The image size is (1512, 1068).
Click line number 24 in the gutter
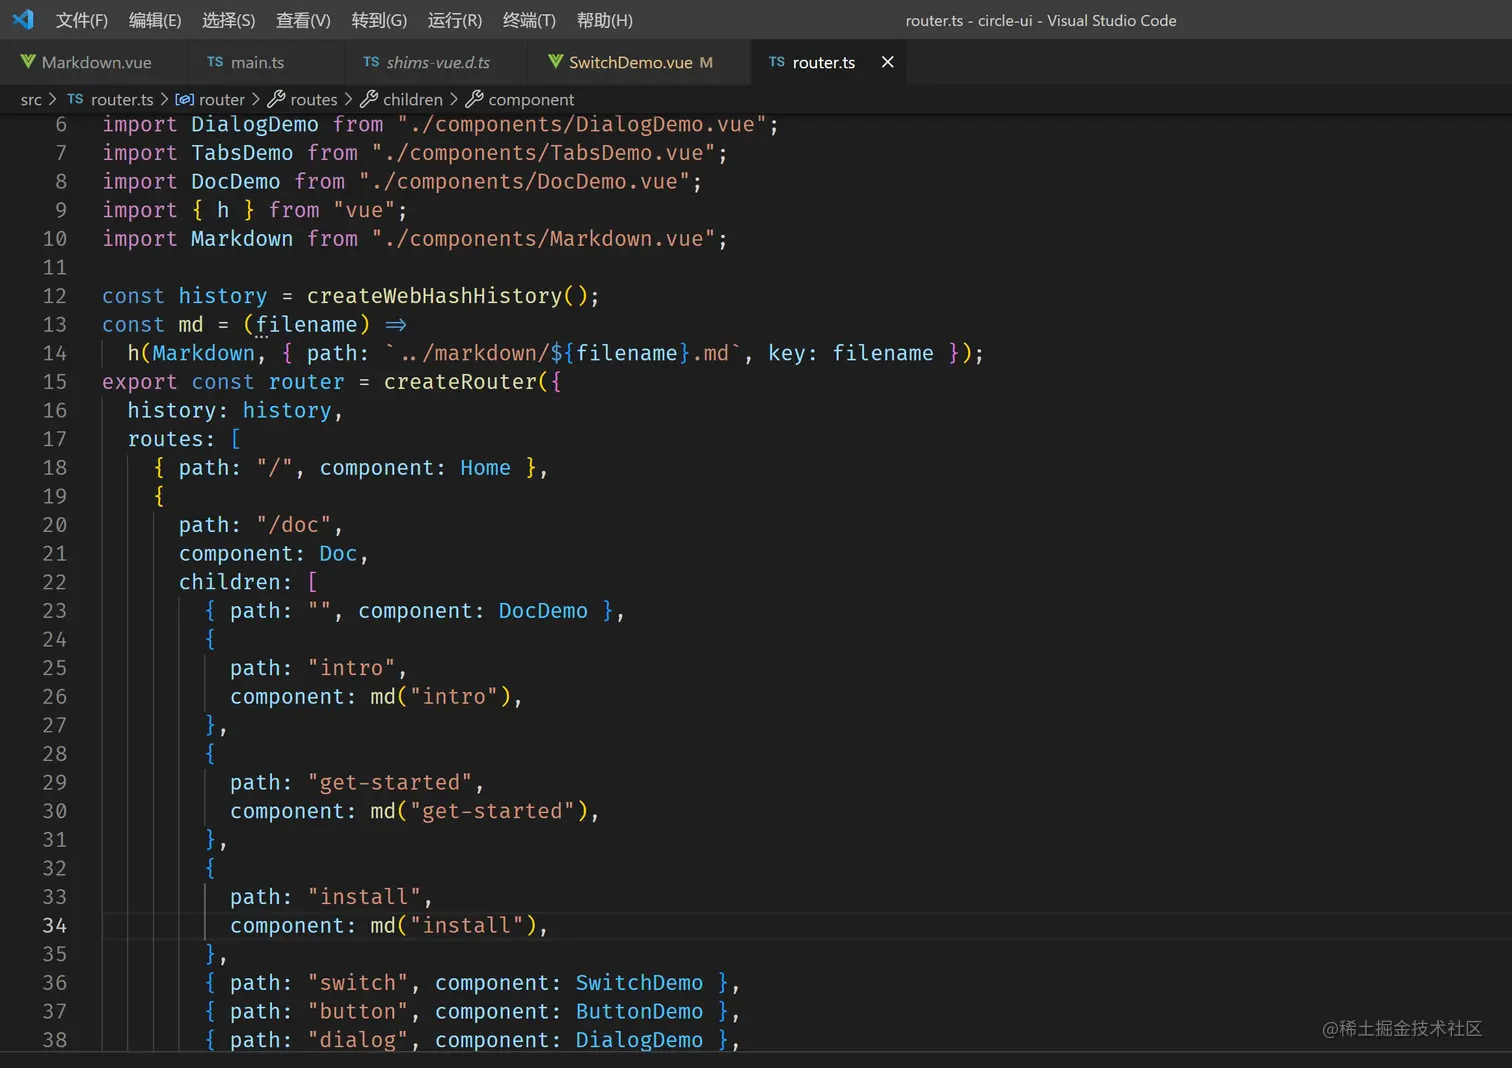pyautogui.click(x=54, y=639)
